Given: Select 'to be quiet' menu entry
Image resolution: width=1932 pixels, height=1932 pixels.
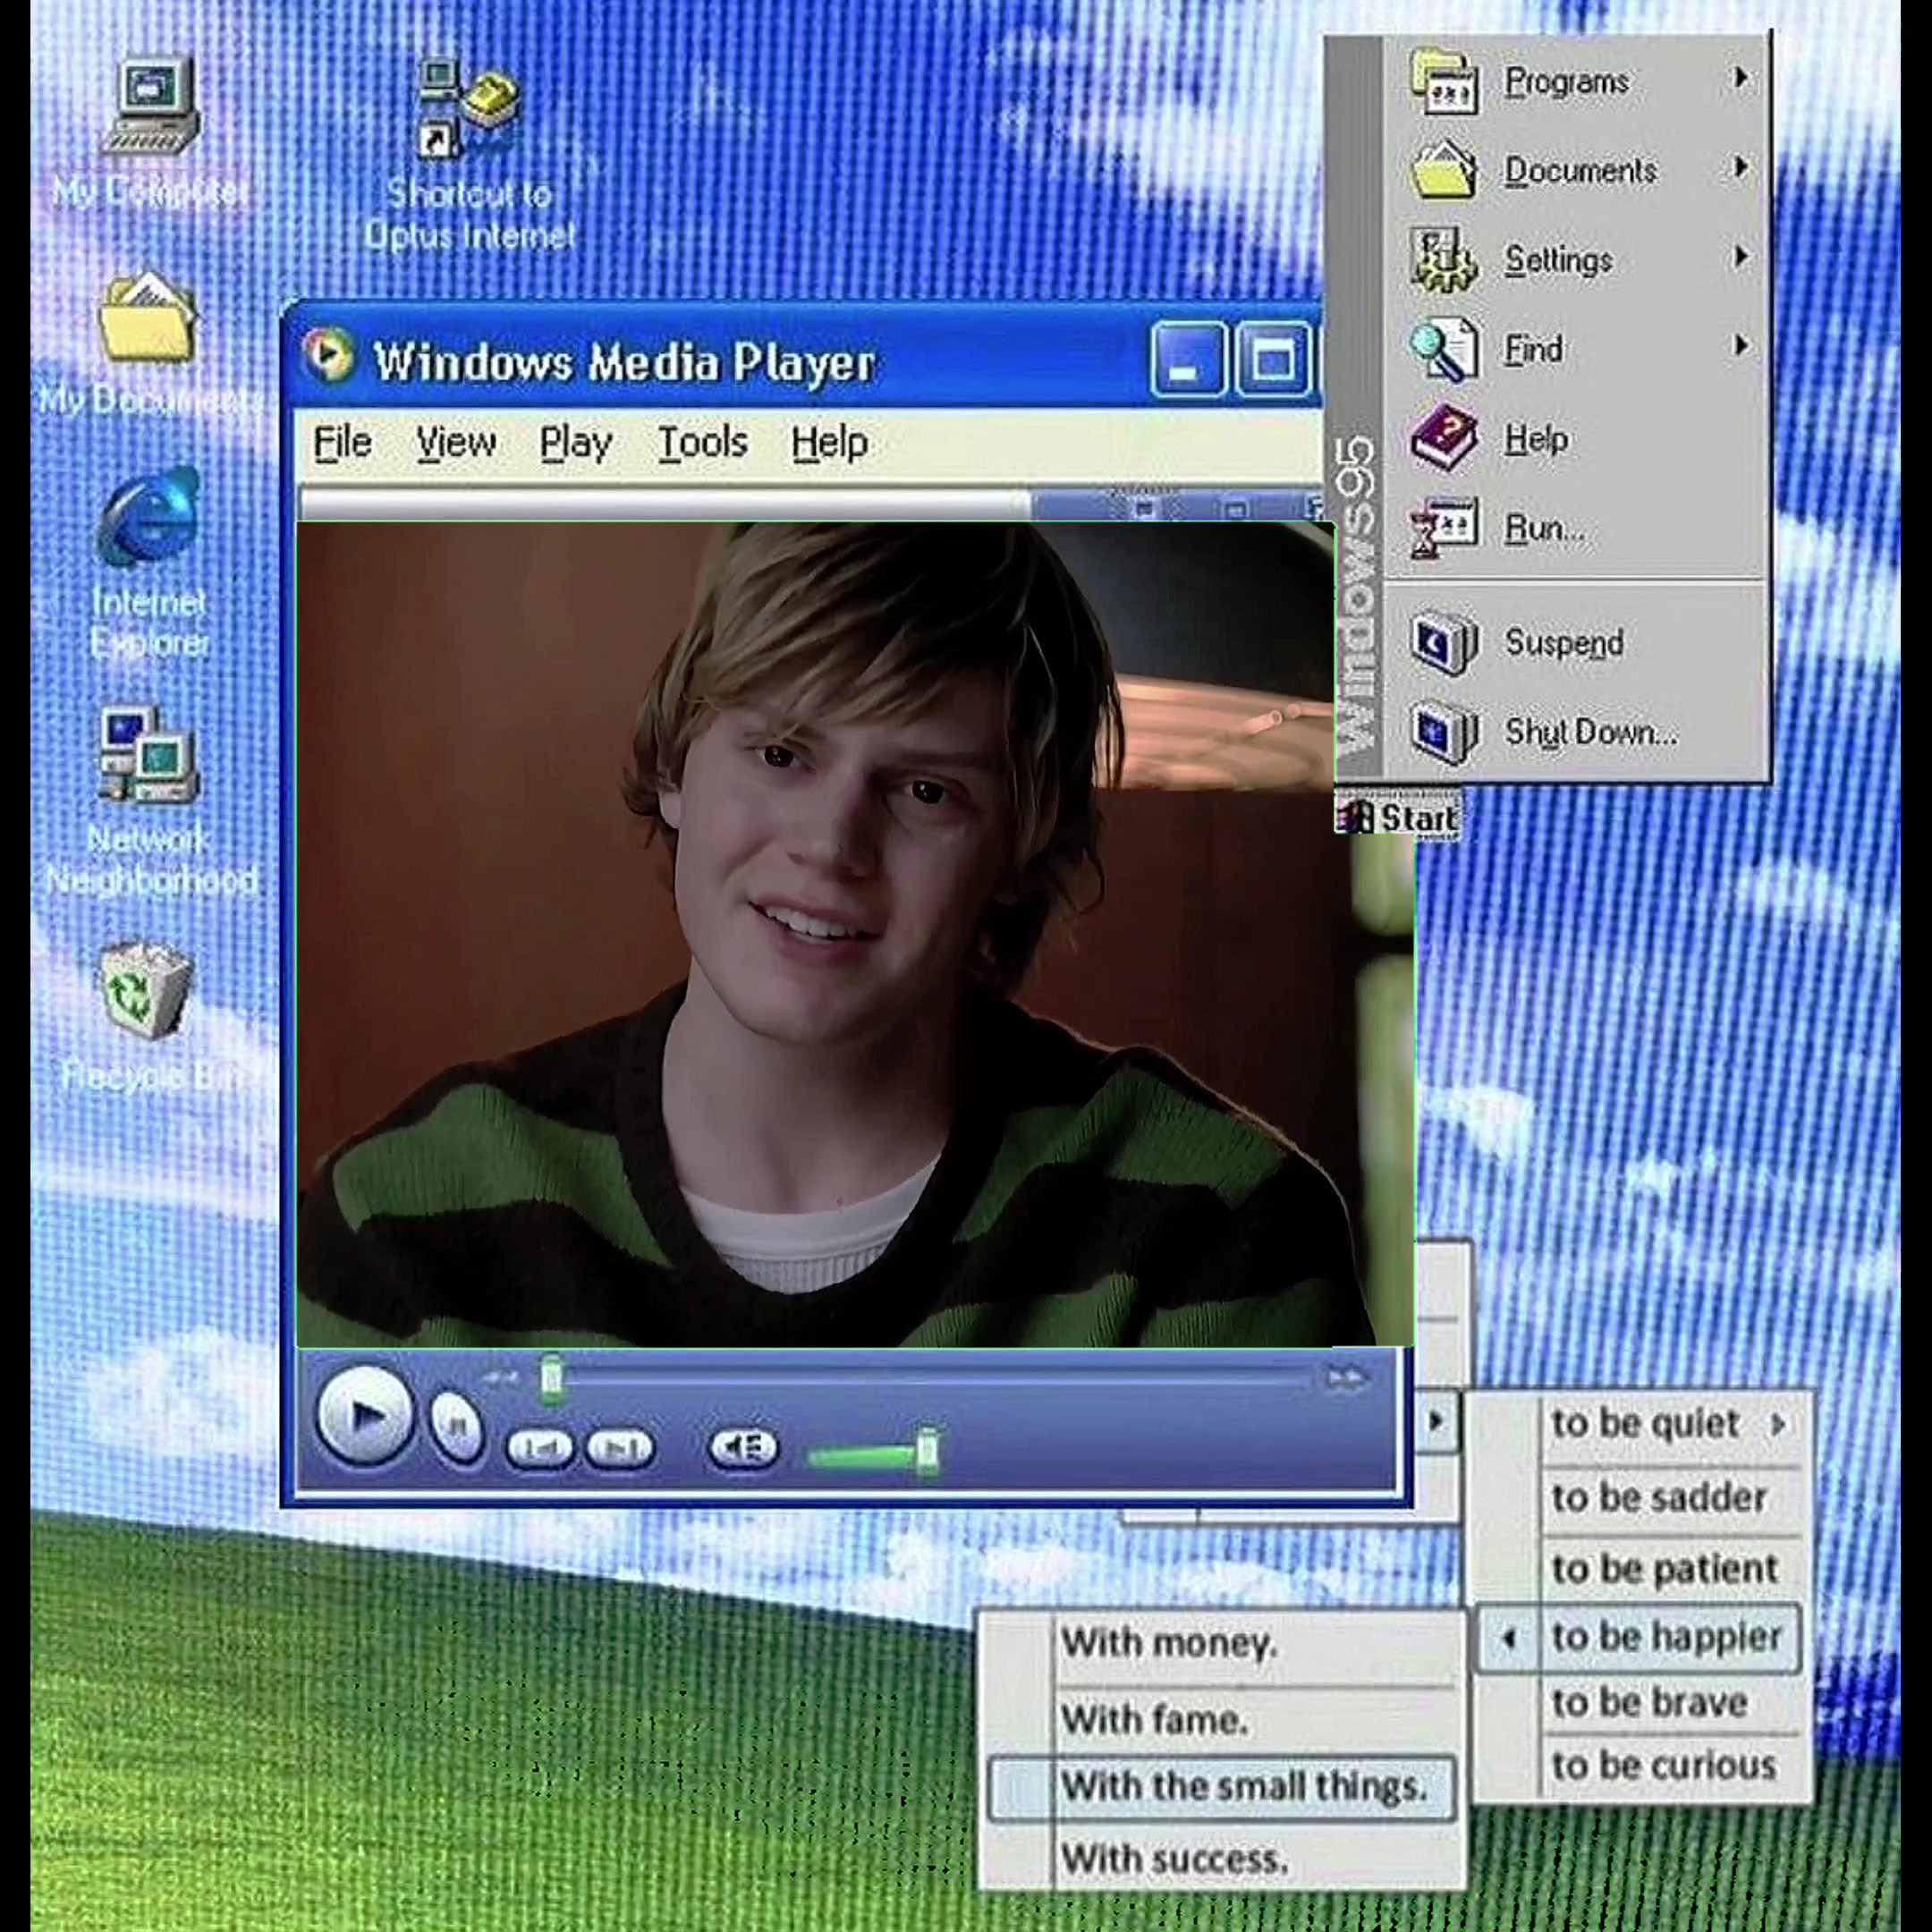Looking at the screenshot, I should [x=1645, y=1423].
